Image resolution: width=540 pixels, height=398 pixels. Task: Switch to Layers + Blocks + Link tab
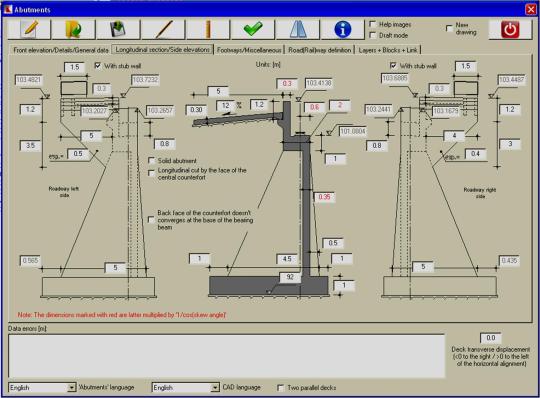pyautogui.click(x=388, y=50)
